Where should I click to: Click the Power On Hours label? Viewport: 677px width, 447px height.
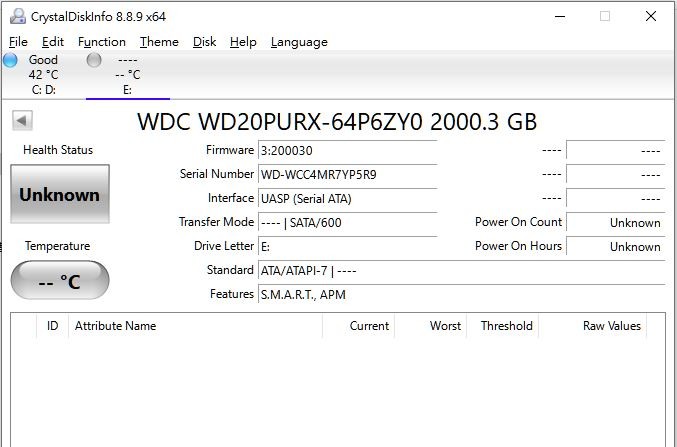pos(518,246)
